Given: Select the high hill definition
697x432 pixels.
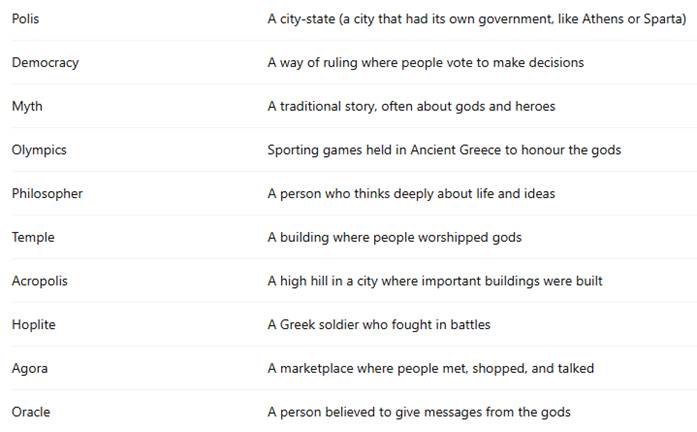Looking at the screenshot, I should 435,281.
